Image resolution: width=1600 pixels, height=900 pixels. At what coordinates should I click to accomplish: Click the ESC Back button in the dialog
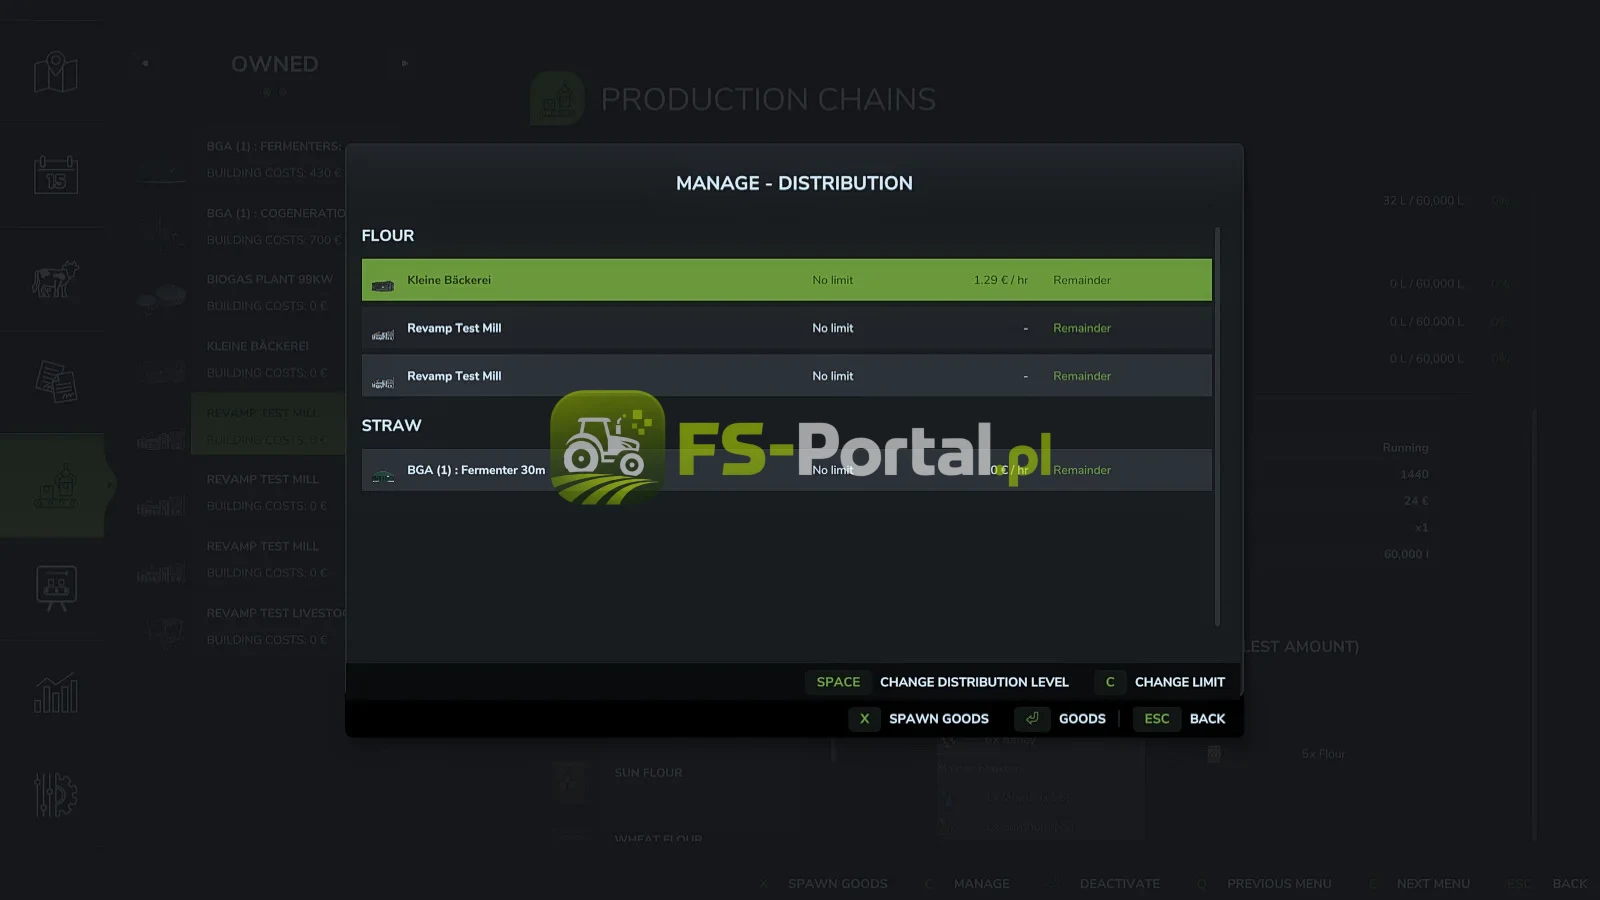1179,719
